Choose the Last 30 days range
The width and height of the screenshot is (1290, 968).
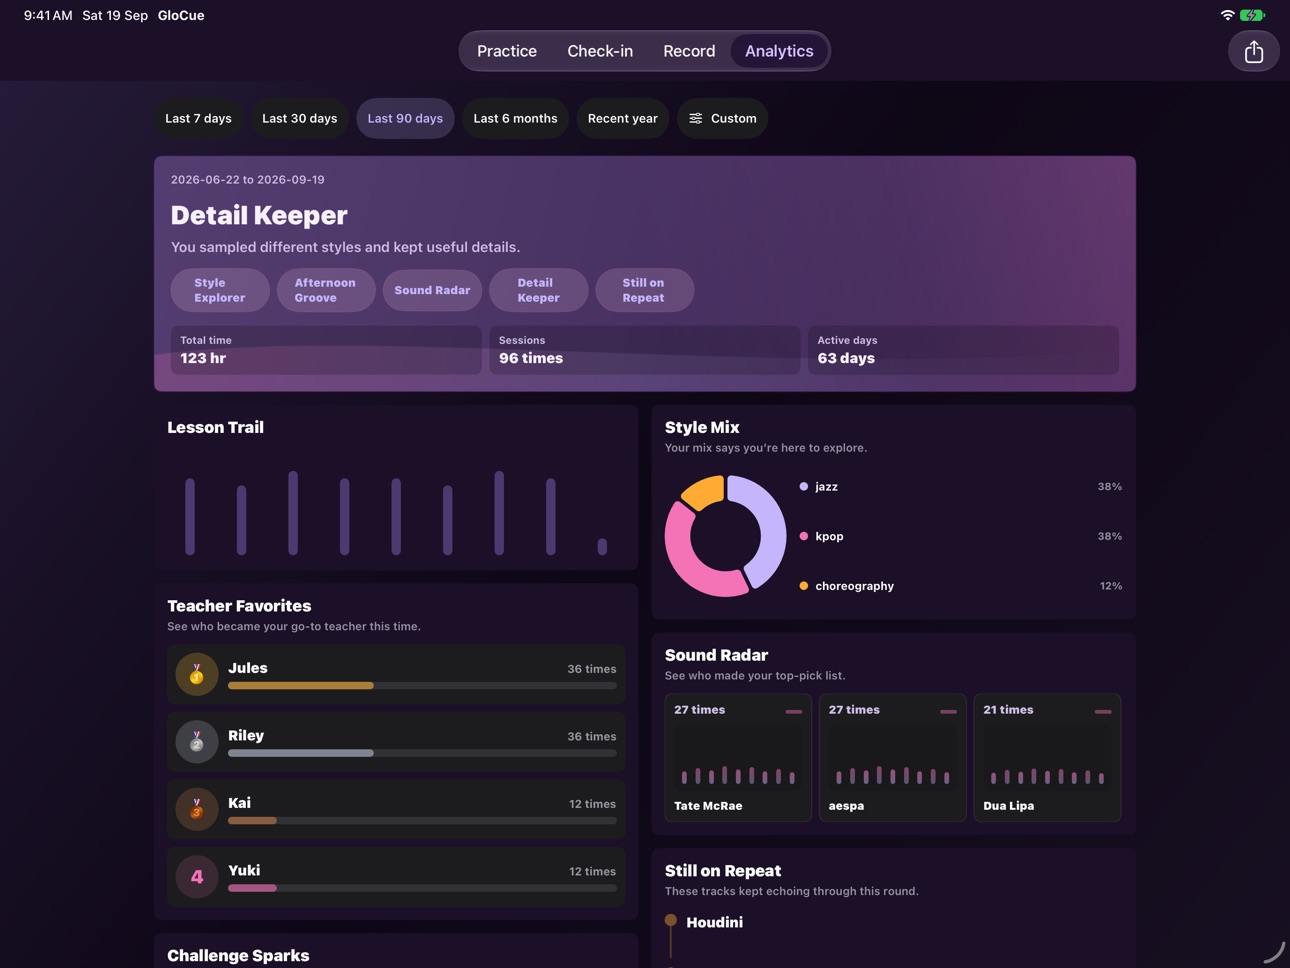click(300, 118)
